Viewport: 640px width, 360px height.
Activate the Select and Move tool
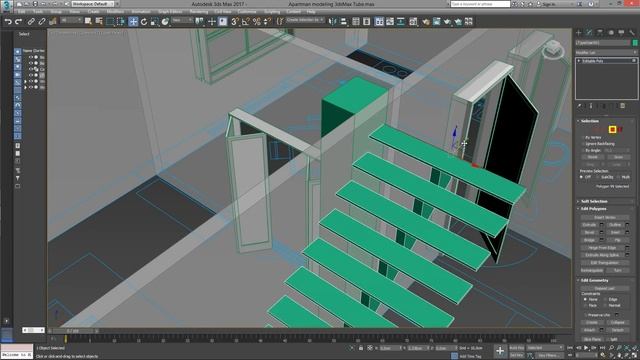133,22
